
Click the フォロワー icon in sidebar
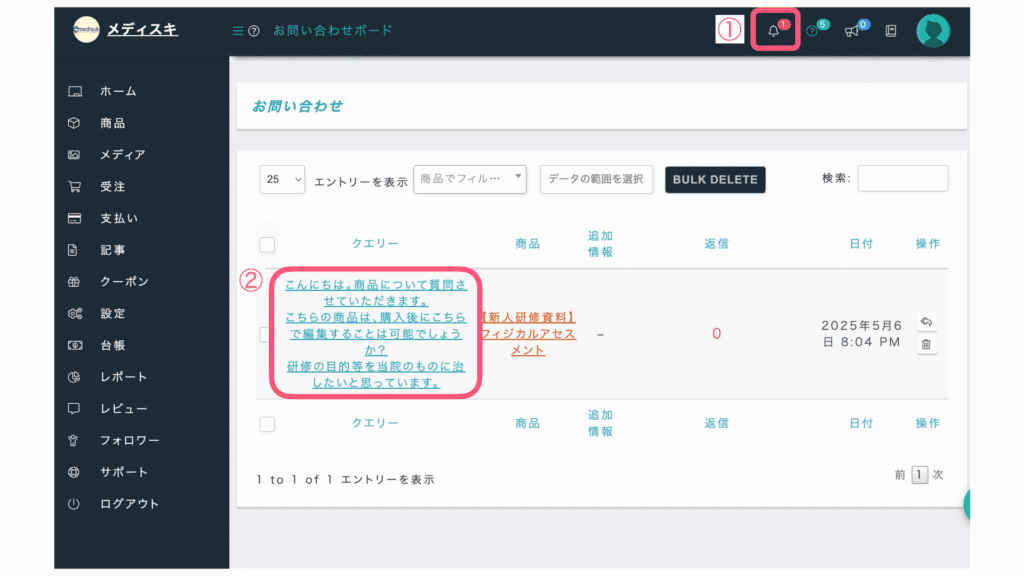coord(73,441)
